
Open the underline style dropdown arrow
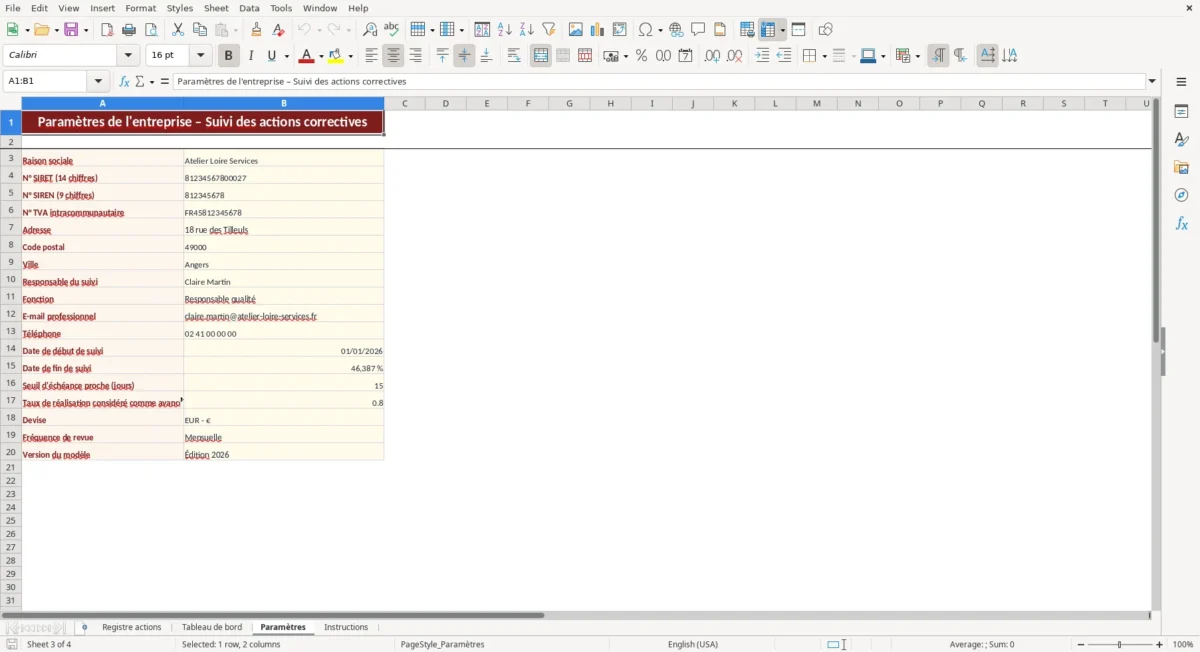[x=286, y=56]
